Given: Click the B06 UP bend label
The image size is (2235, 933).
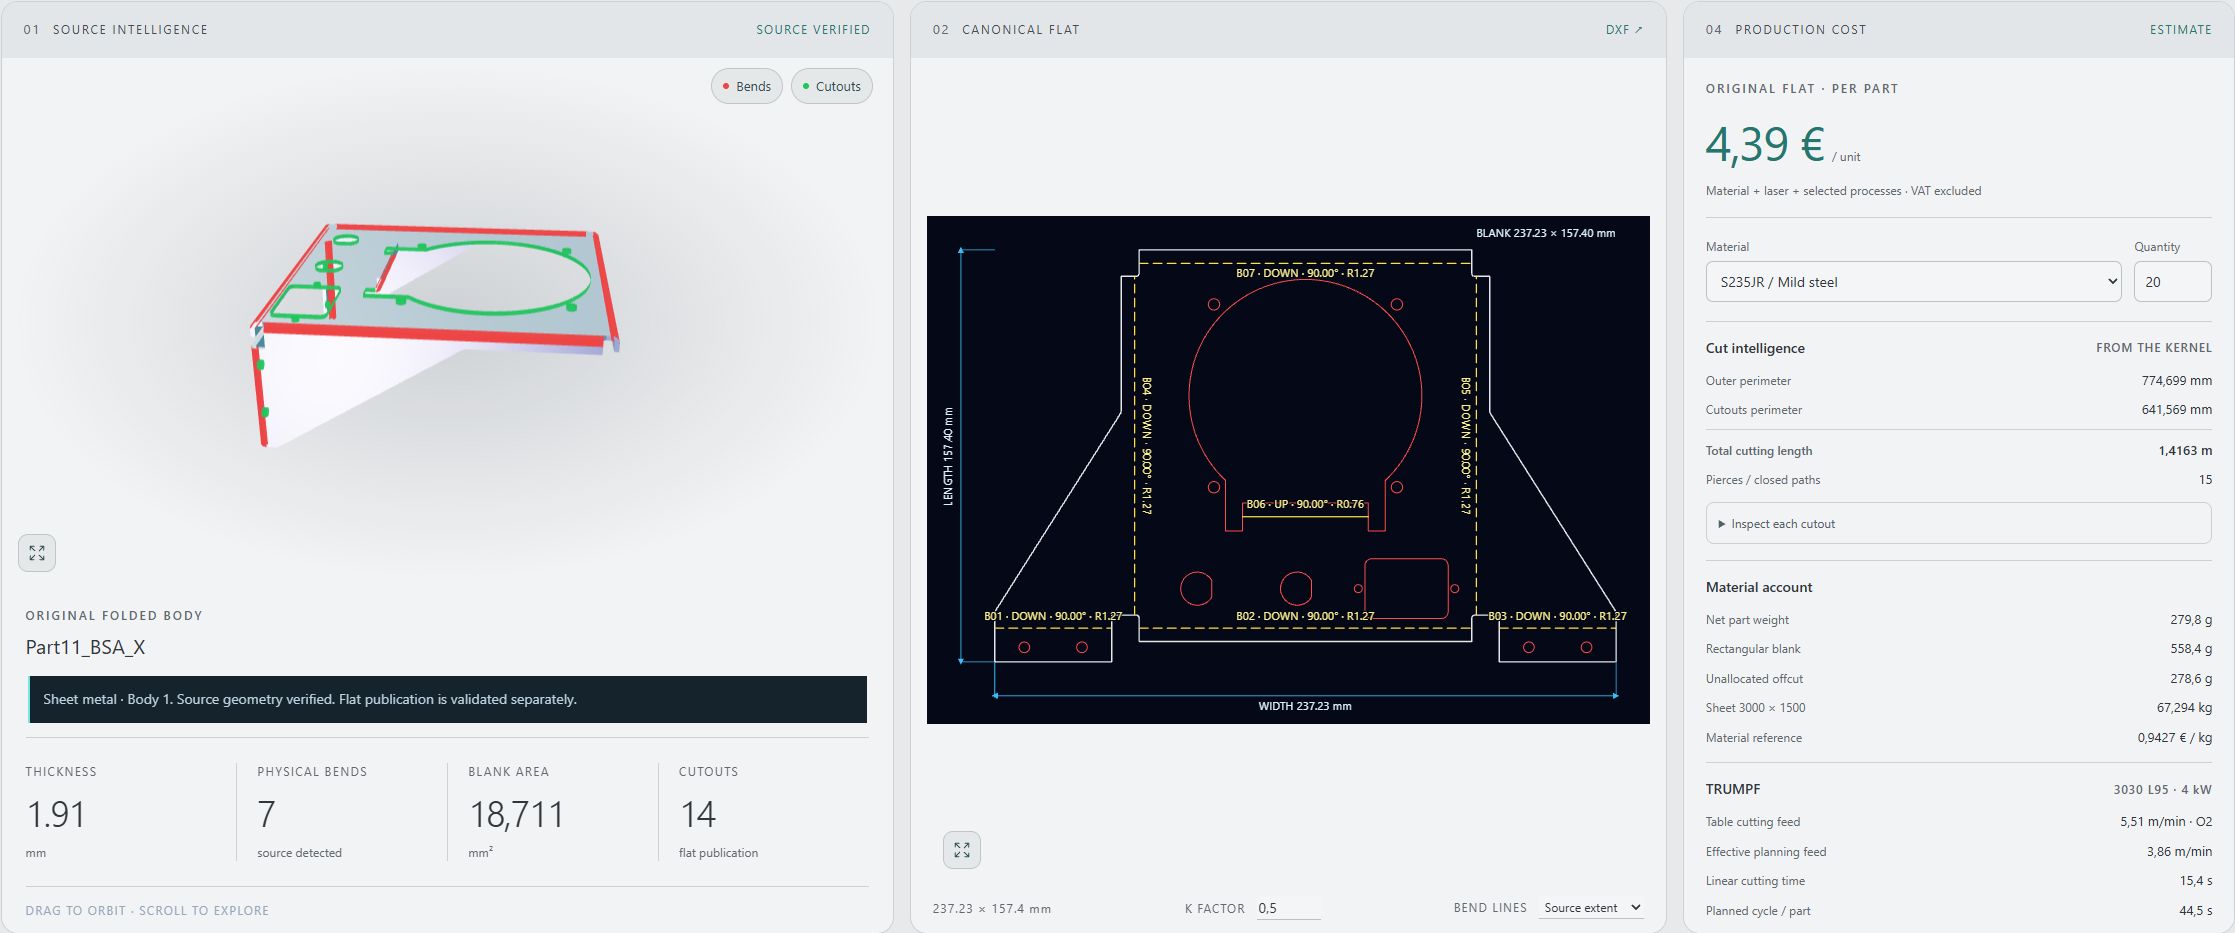Looking at the screenshot, I should pos(1305,504).
